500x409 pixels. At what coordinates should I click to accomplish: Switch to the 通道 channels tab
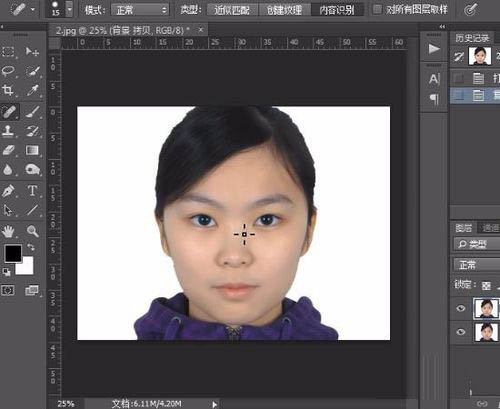[490, 228]
